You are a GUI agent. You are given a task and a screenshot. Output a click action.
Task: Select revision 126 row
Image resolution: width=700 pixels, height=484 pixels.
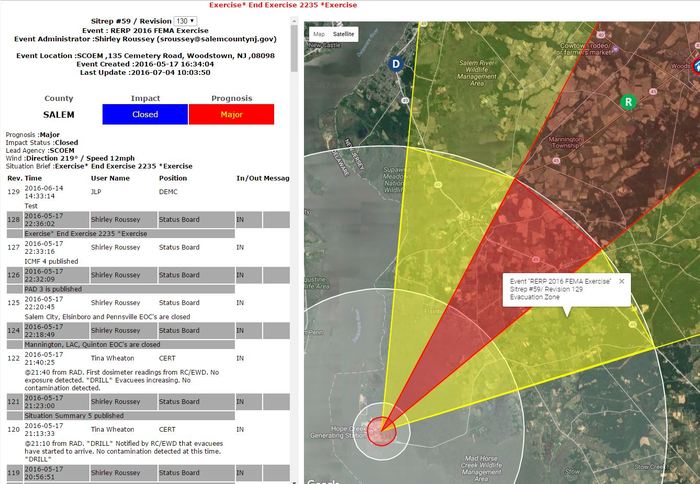pyautogui.click(x=148, y=275)
